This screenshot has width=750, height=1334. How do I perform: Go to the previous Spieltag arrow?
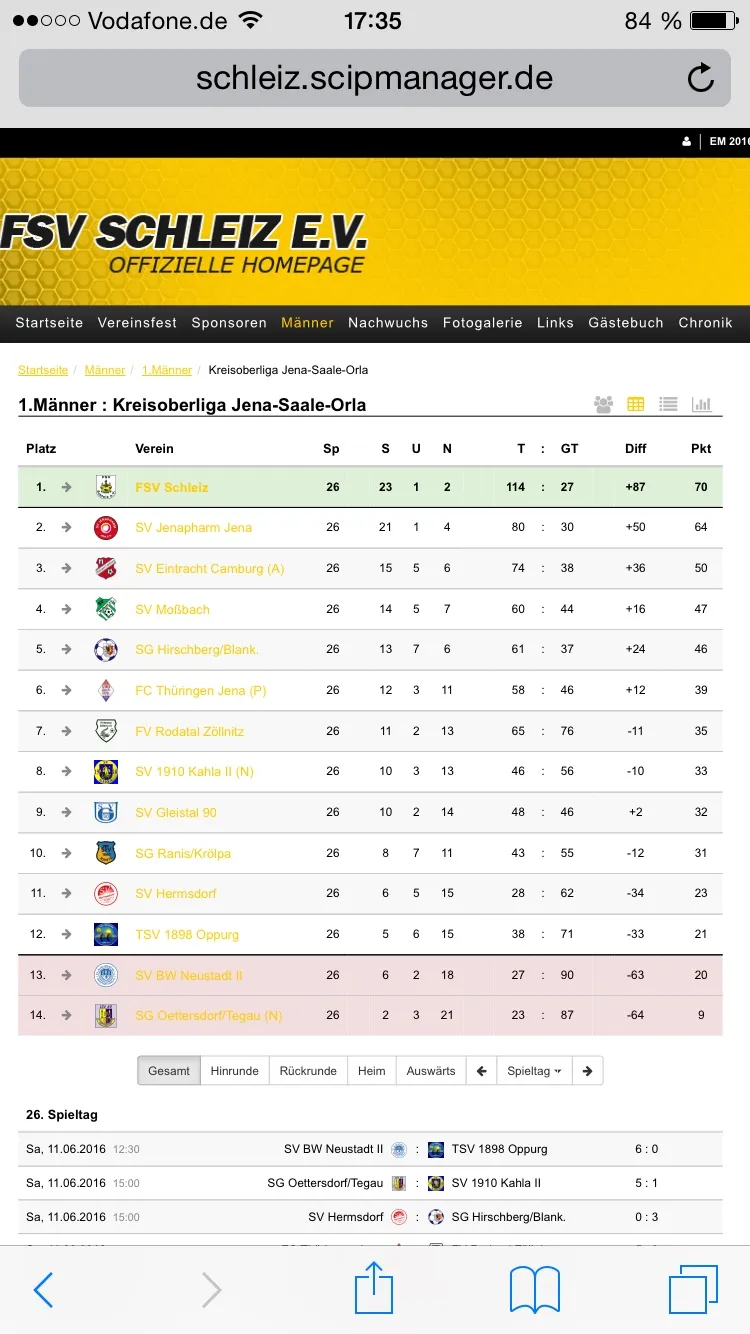[x=481, y=1071]
